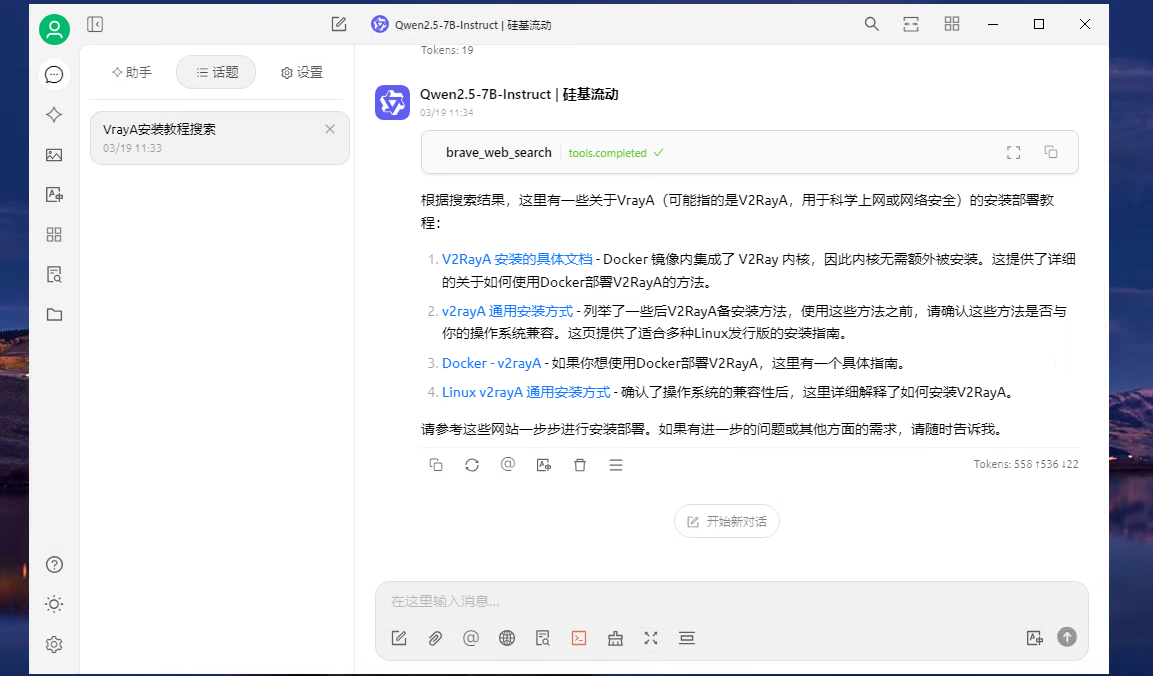Delete the assistant message
The image size is (1153, 676).
pyautogui.click(x=580, y=465)
